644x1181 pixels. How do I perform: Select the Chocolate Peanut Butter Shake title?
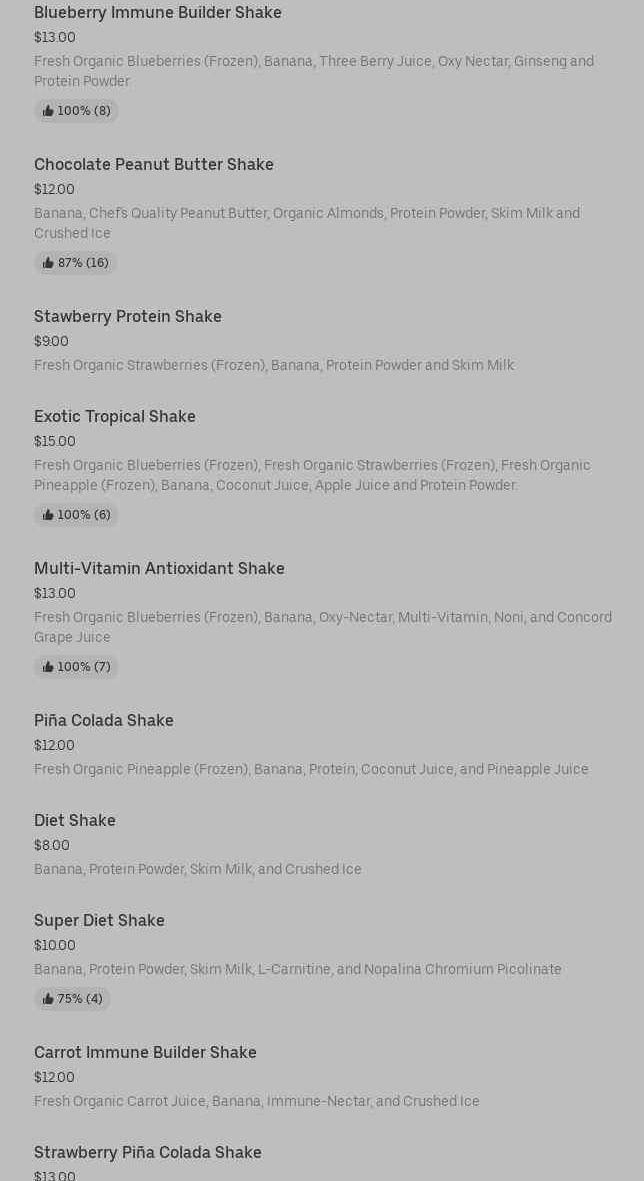[x=154, y=164]
